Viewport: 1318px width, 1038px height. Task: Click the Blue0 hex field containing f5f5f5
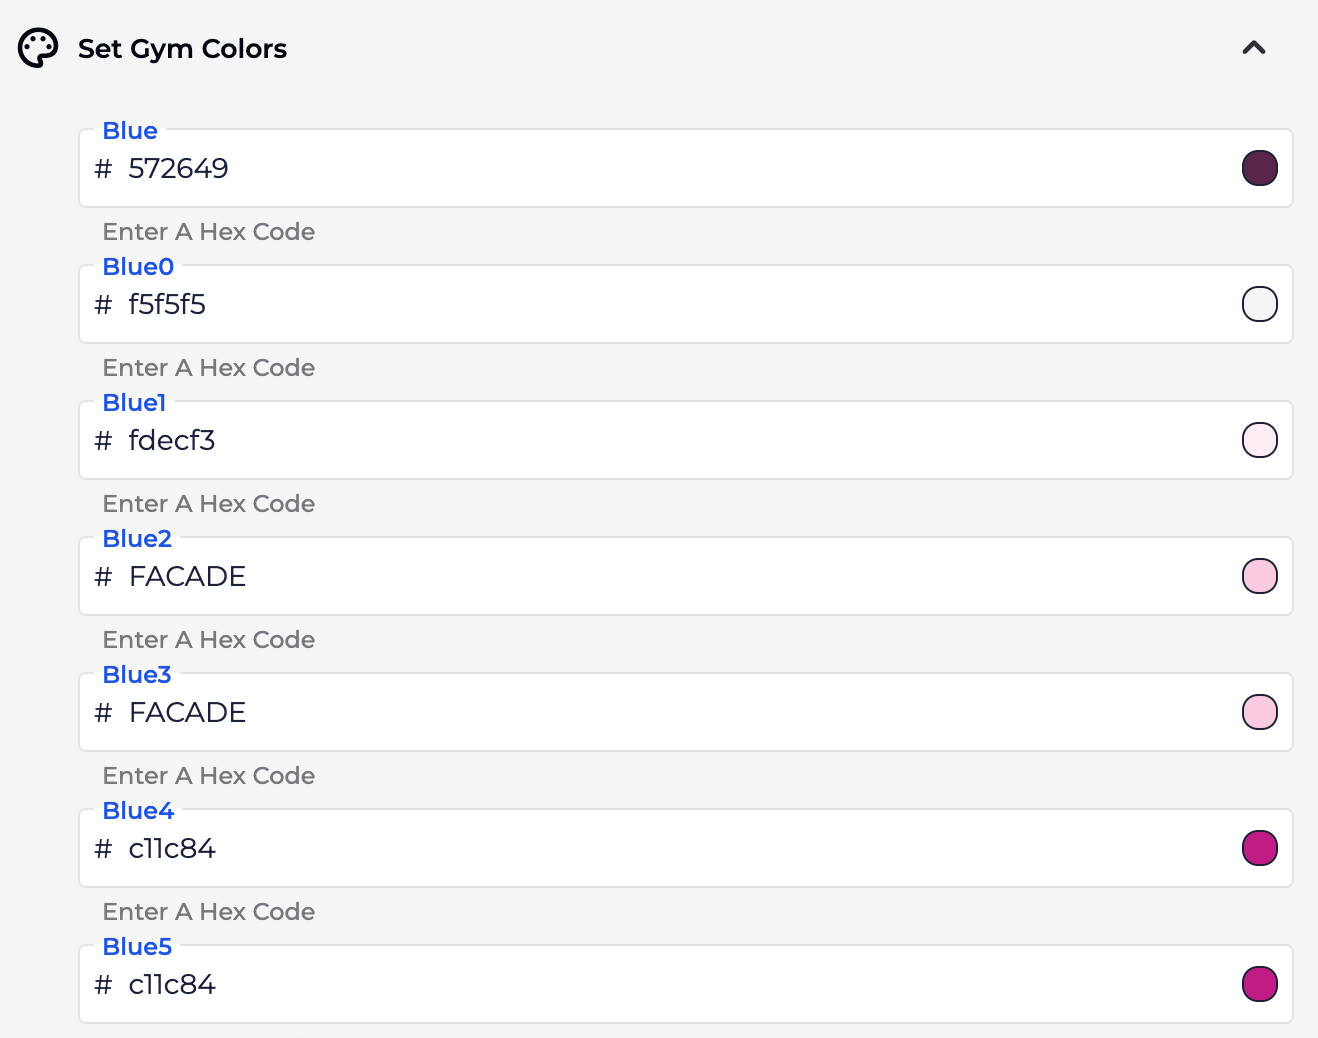point(600,304)
